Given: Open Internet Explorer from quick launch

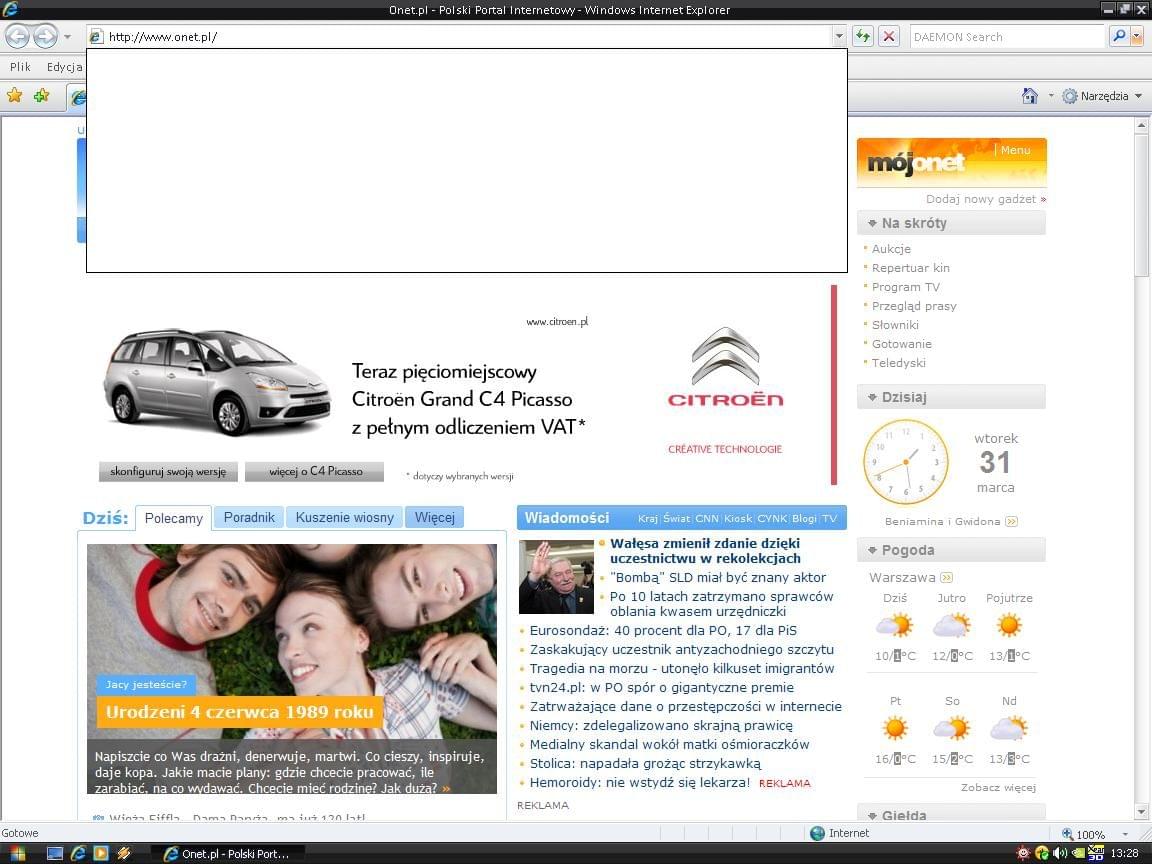Looking at the screenshot, I should point(77,853).
